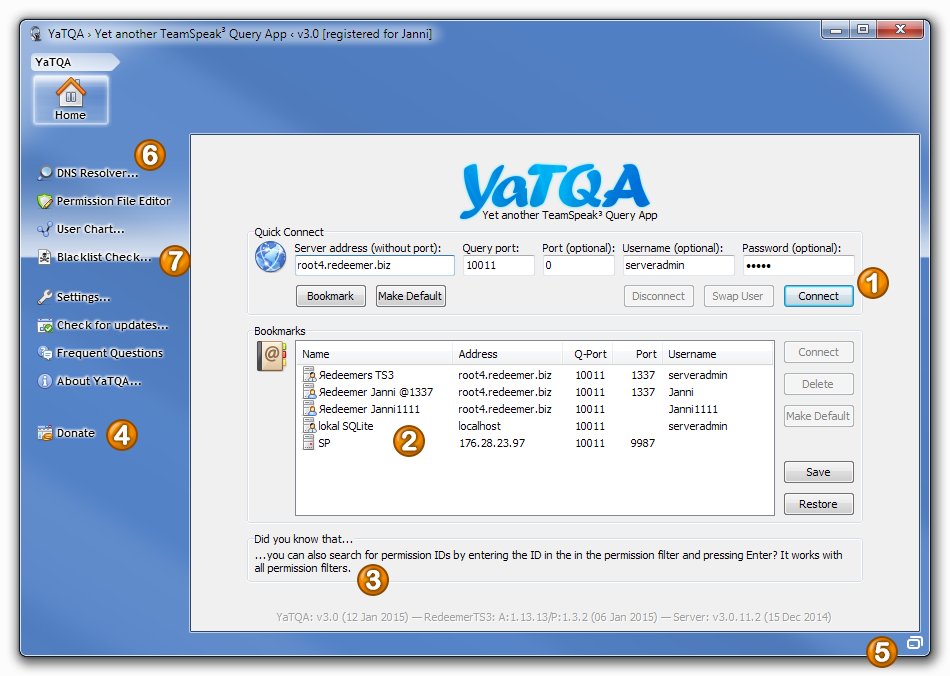Click the Frequent Questions chat icon
This screenshot has height=676, width=950.
click(x=45, y=353)
